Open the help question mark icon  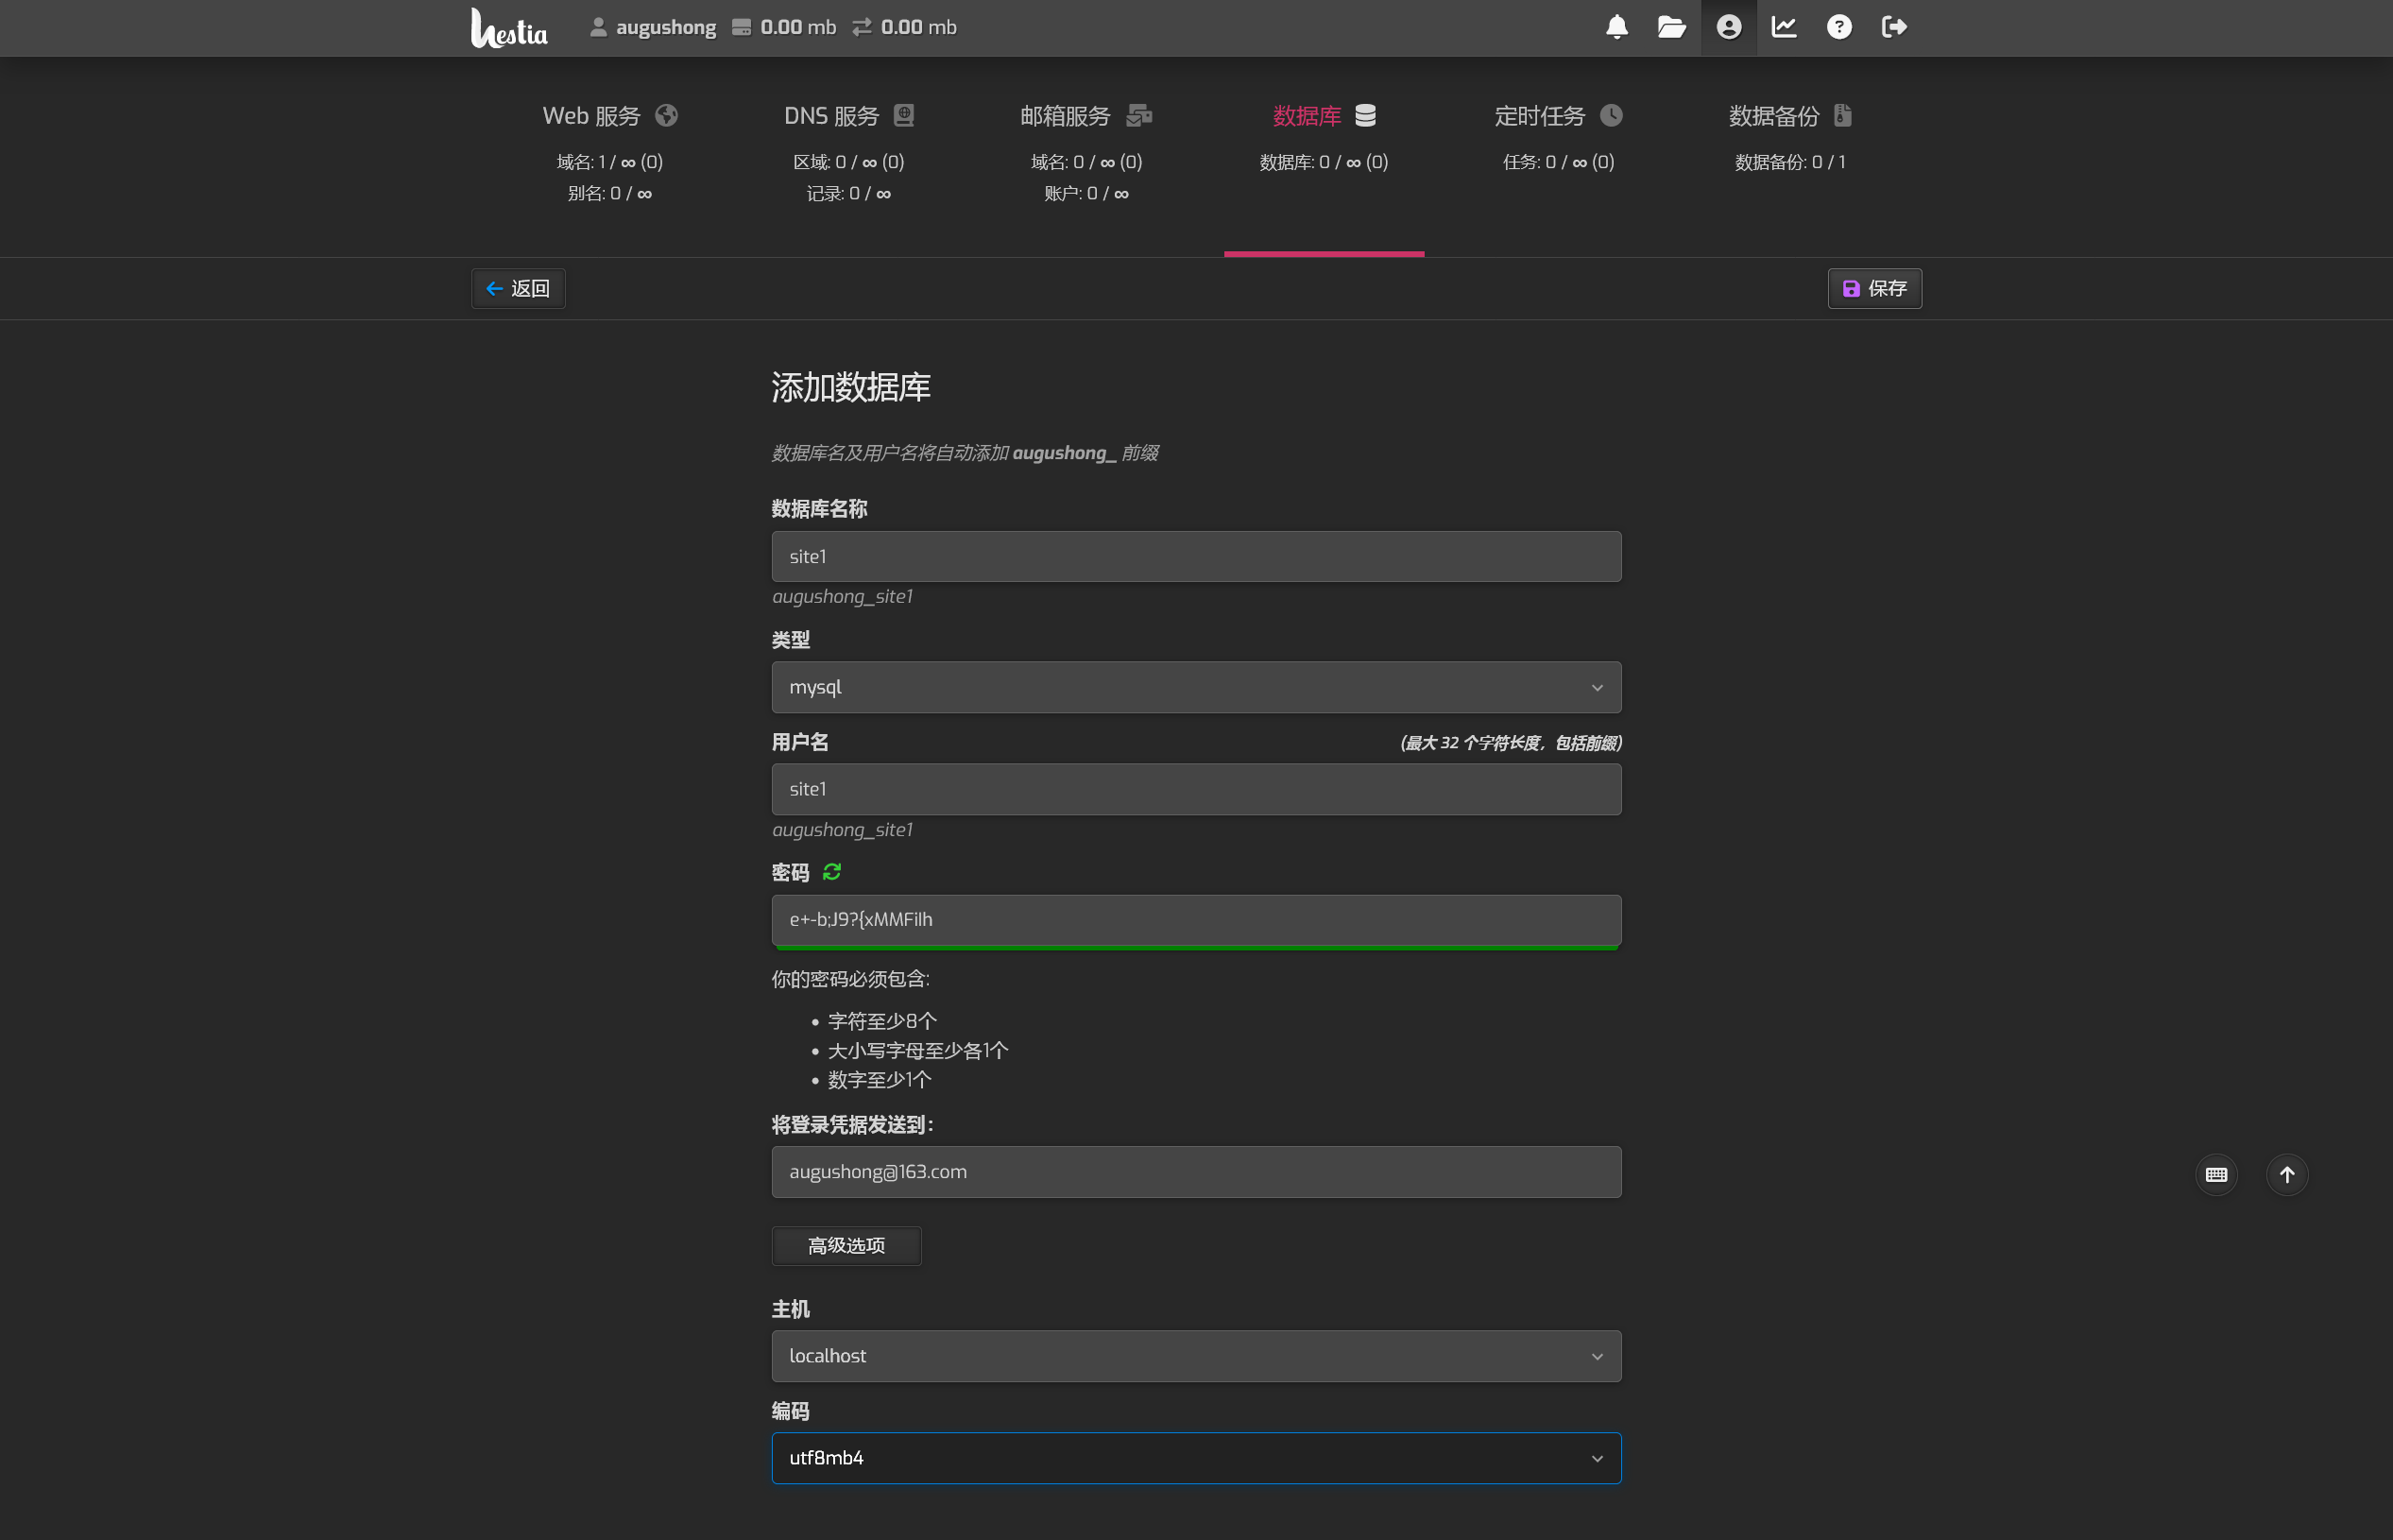tap(1838, 27)
